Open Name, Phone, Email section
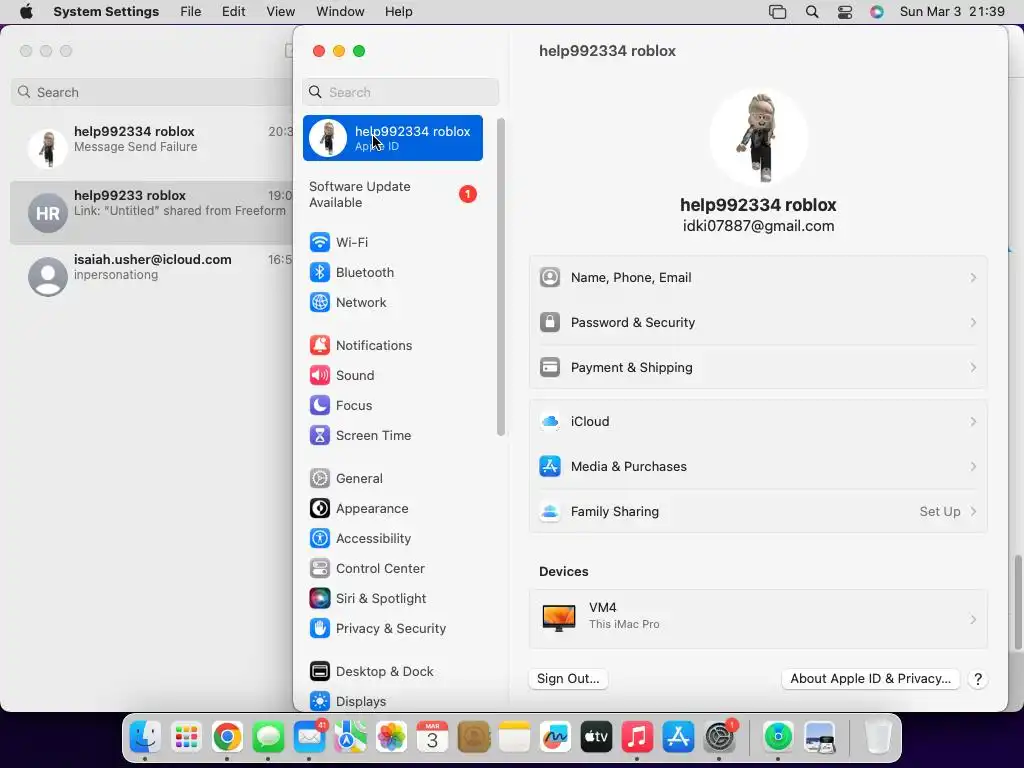This screenshot has width=1024, height=768. [x=758, y=278]
